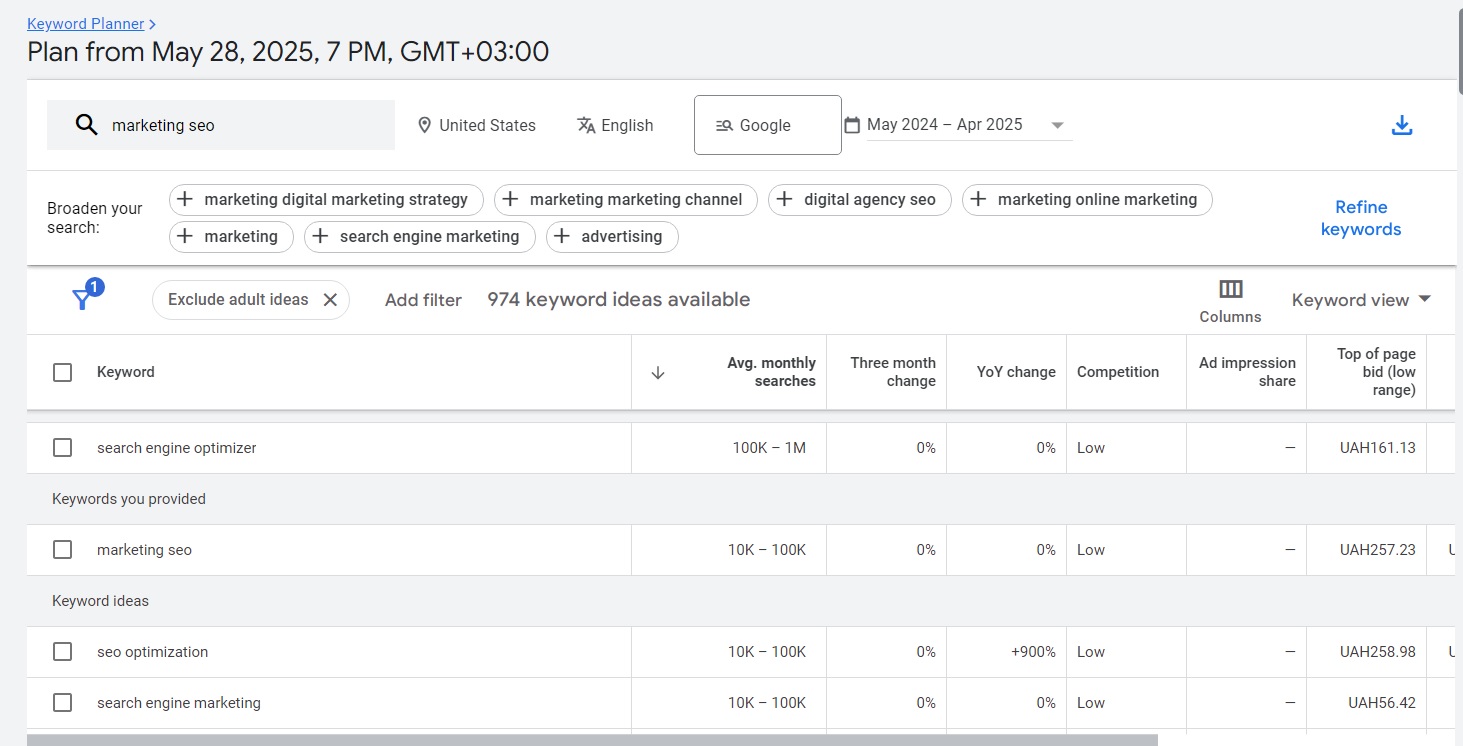1463x746 pixels.
Task: Add 'digital agency seo' suggestion chip
Action: point(859,200)
